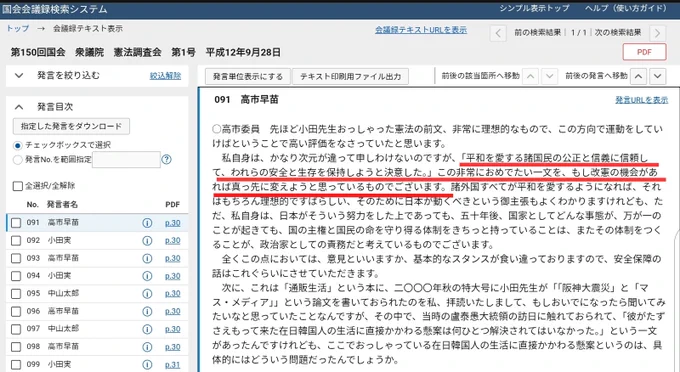This screenshot has width=680, height=372.
Task: Click the 国会会議録検索システム site title
Action: [x=55, y=9]
